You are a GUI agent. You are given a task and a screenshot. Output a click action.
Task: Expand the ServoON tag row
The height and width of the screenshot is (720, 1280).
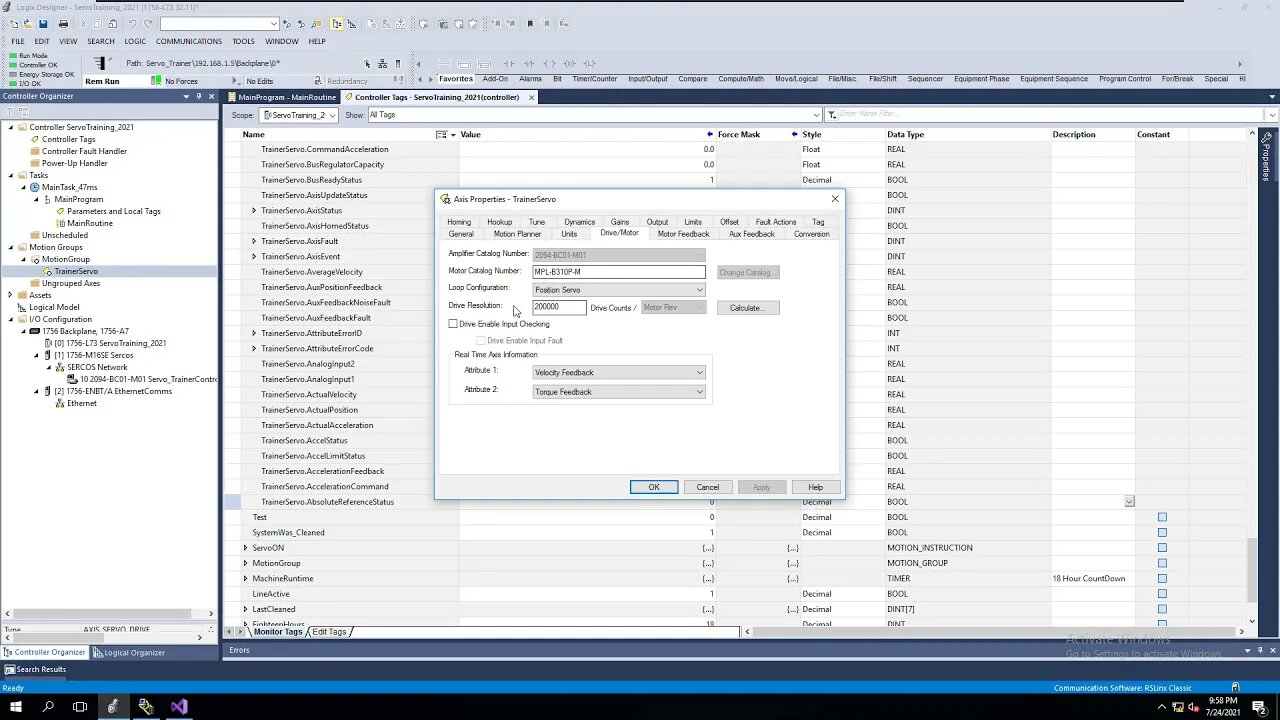pos(245,548)
